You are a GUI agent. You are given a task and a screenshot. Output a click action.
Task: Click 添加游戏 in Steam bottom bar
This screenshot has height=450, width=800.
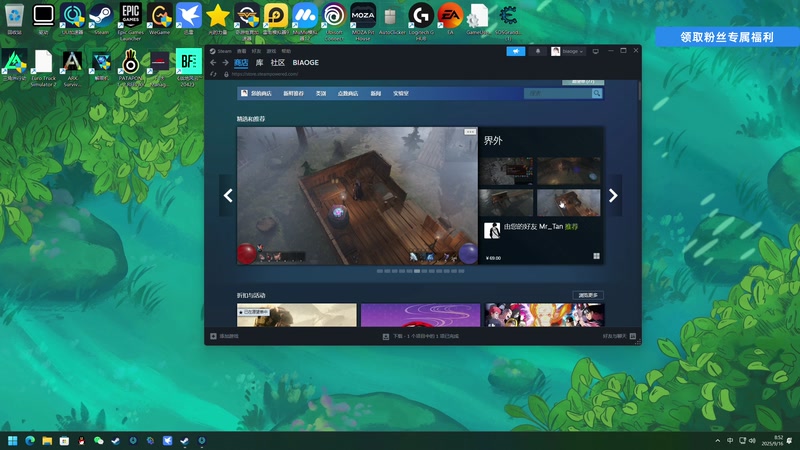point(224,336)
